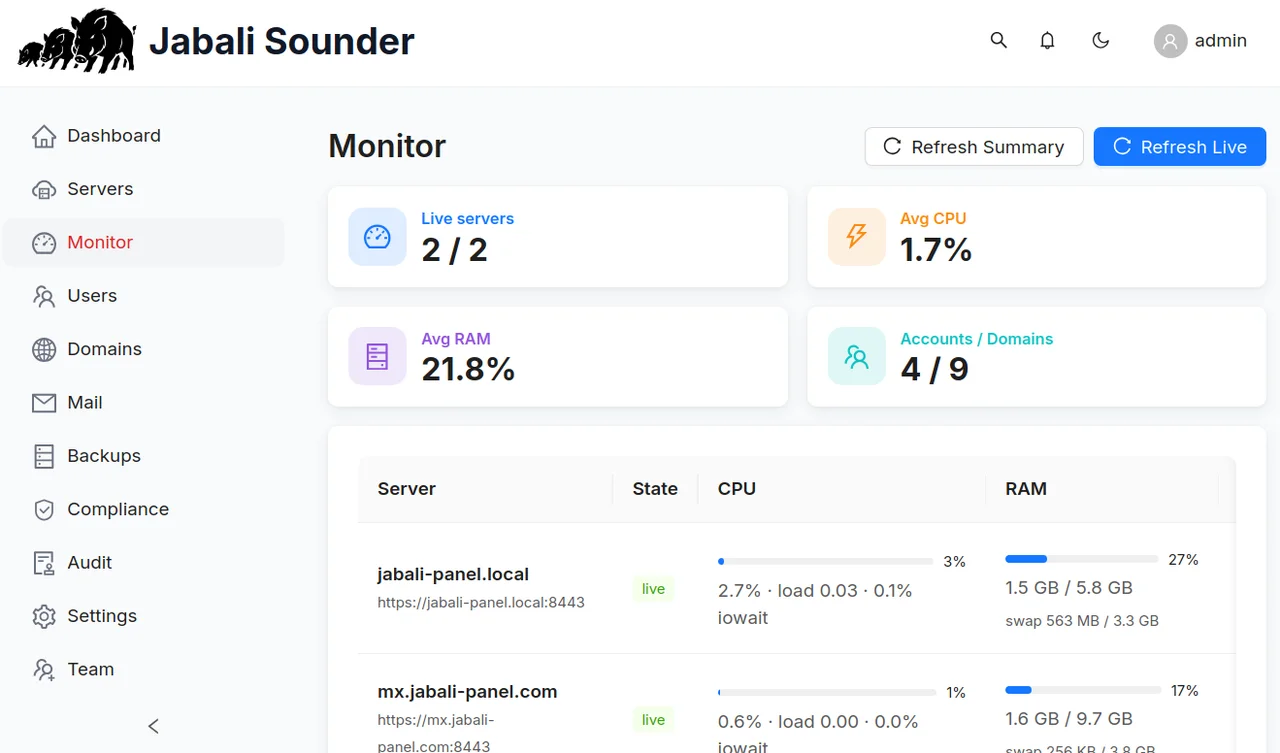
Task: Collapse the sidebar with the left chevron
Action: pos(153,726)
